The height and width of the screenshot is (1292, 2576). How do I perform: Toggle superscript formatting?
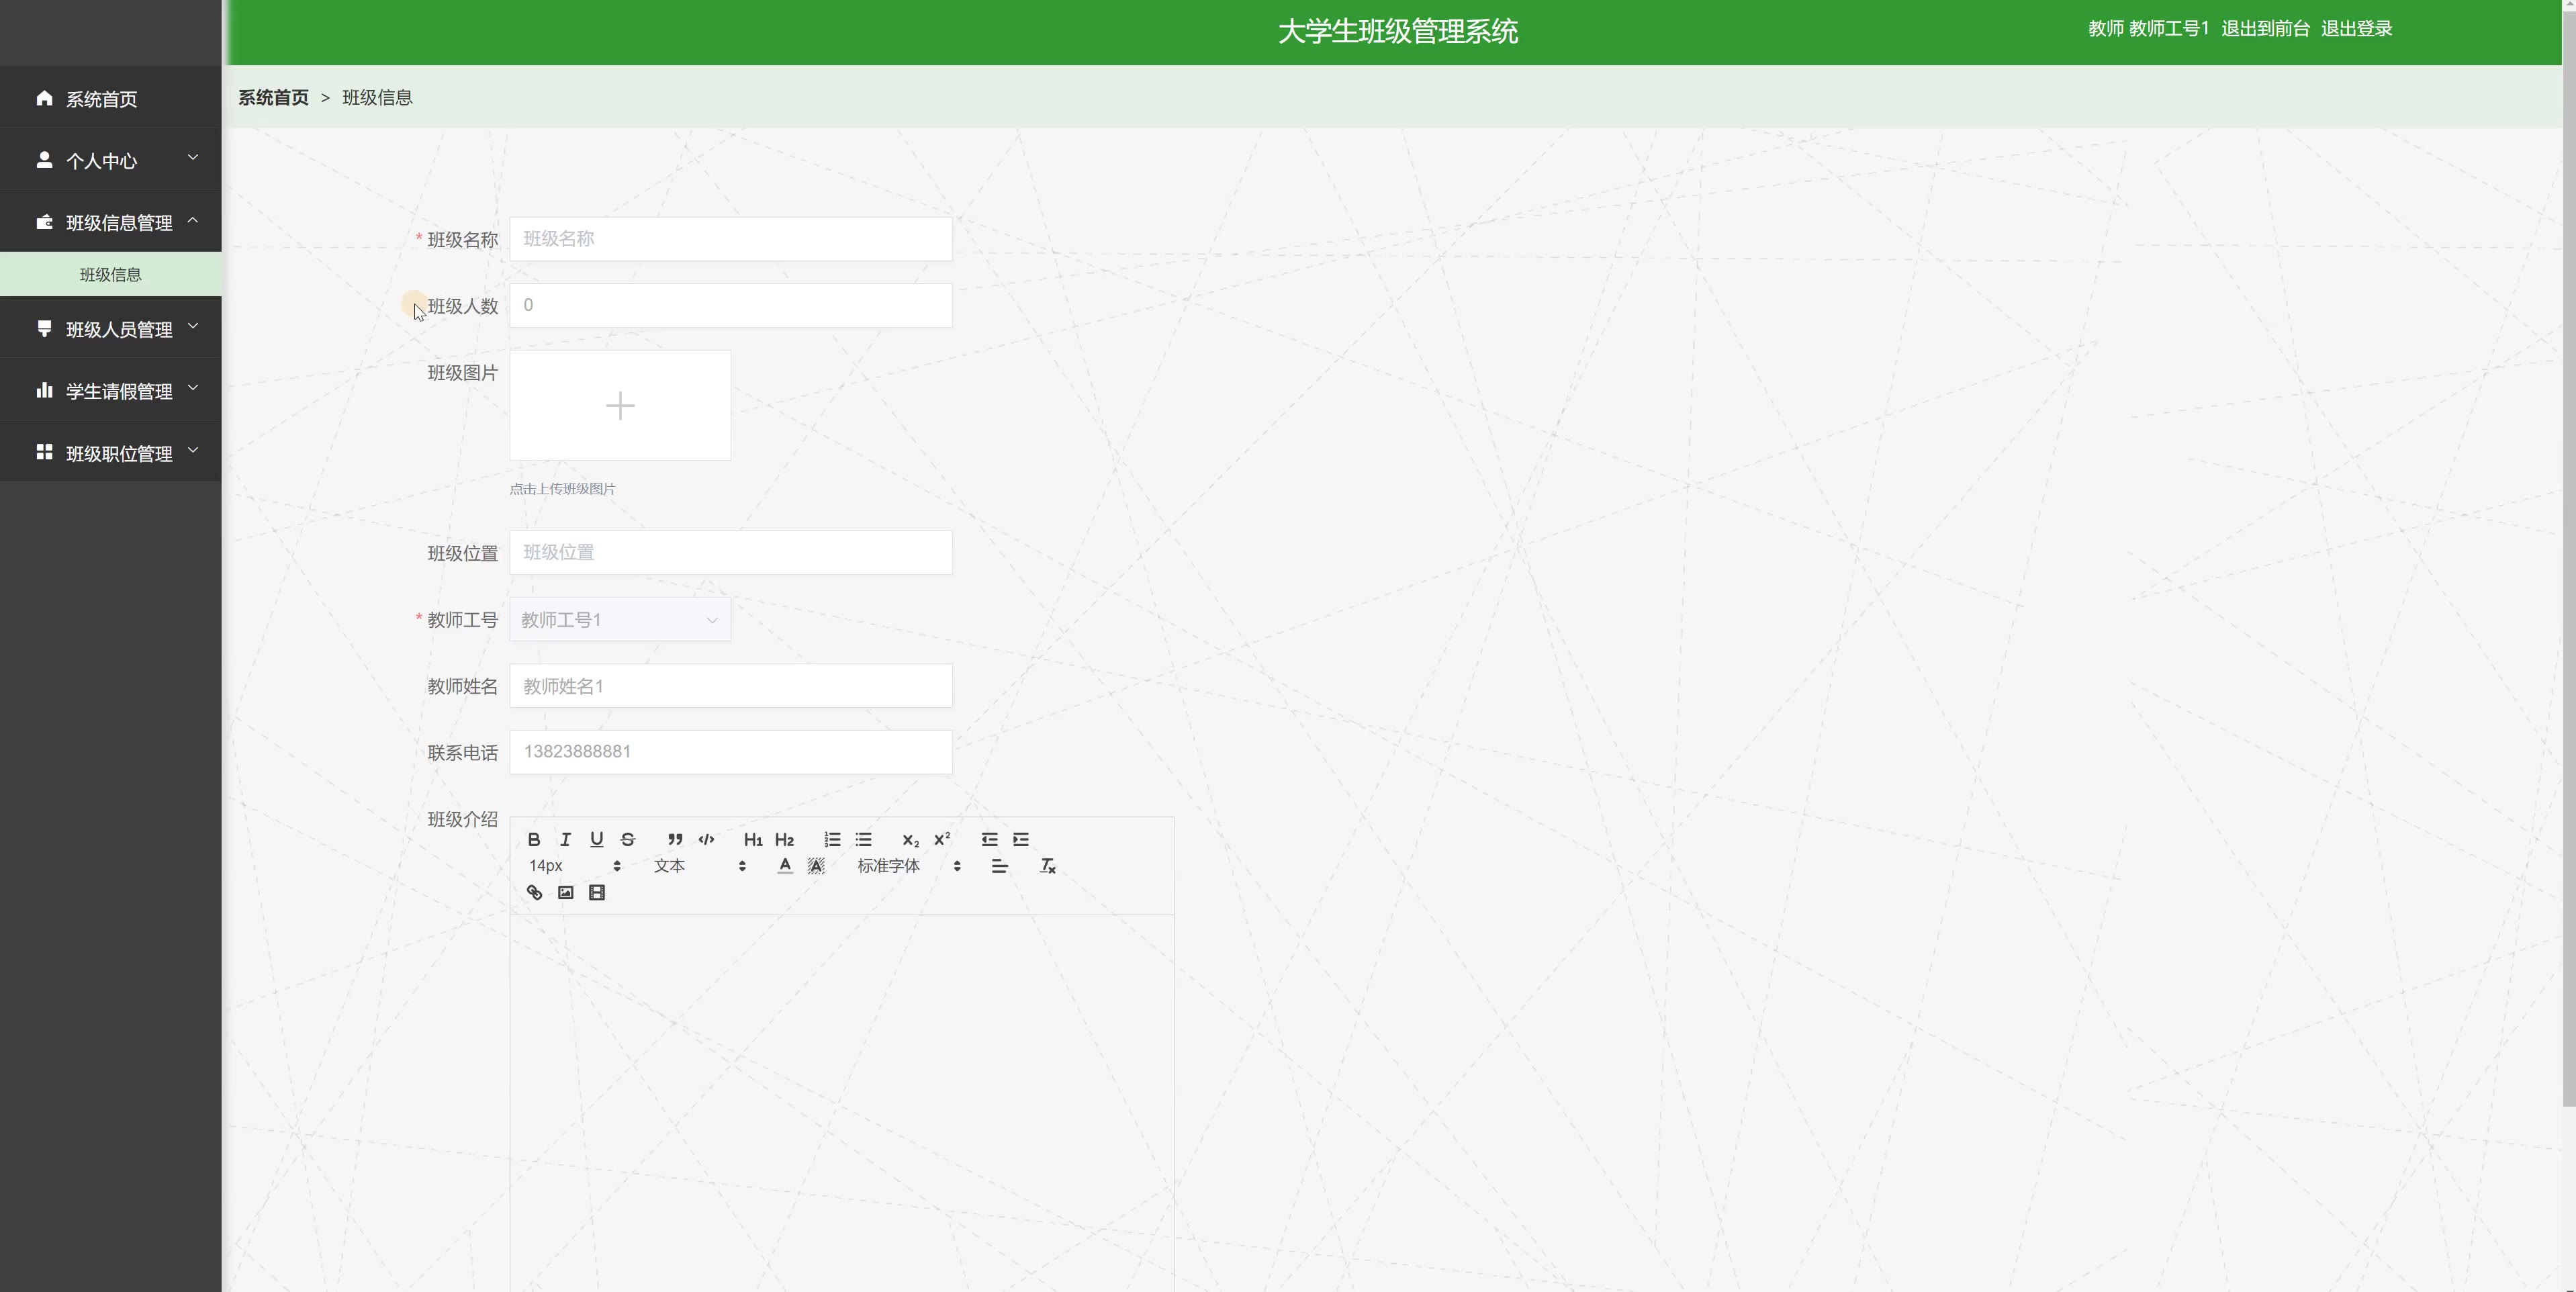(x=942, y=839)
